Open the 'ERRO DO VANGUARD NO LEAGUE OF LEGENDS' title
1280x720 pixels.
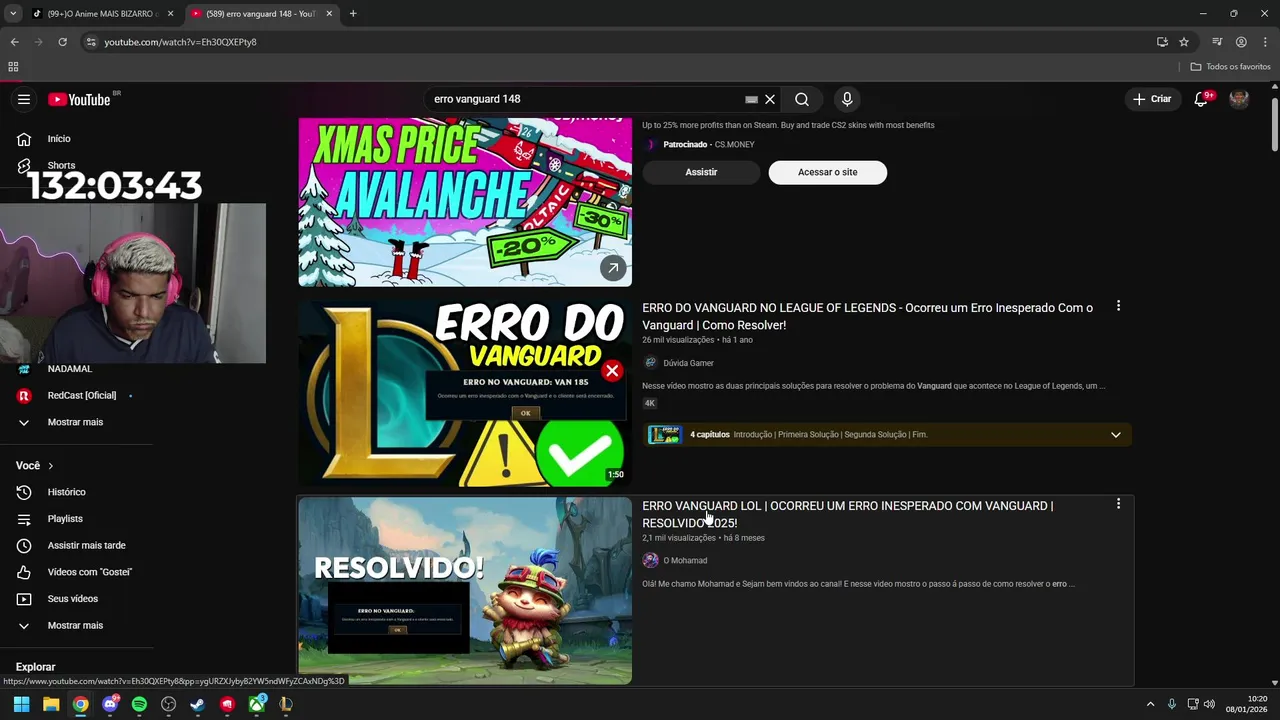(x=867, y=316)
